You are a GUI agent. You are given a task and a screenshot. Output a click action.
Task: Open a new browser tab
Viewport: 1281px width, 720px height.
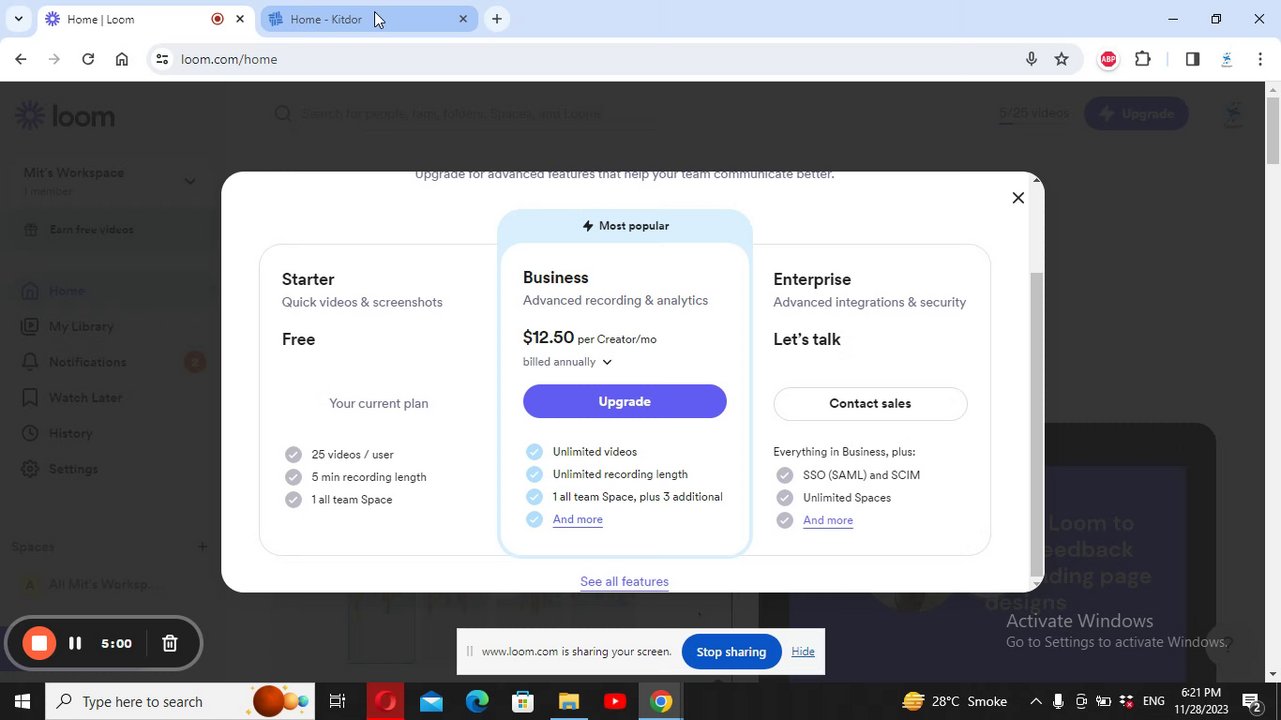point(497,19)
